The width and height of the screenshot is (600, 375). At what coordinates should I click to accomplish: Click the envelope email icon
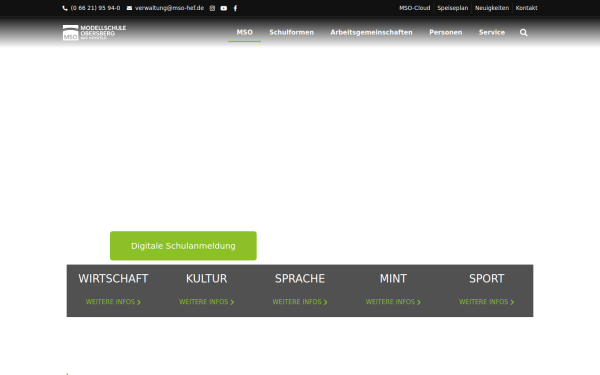click(x=129, y=8)
